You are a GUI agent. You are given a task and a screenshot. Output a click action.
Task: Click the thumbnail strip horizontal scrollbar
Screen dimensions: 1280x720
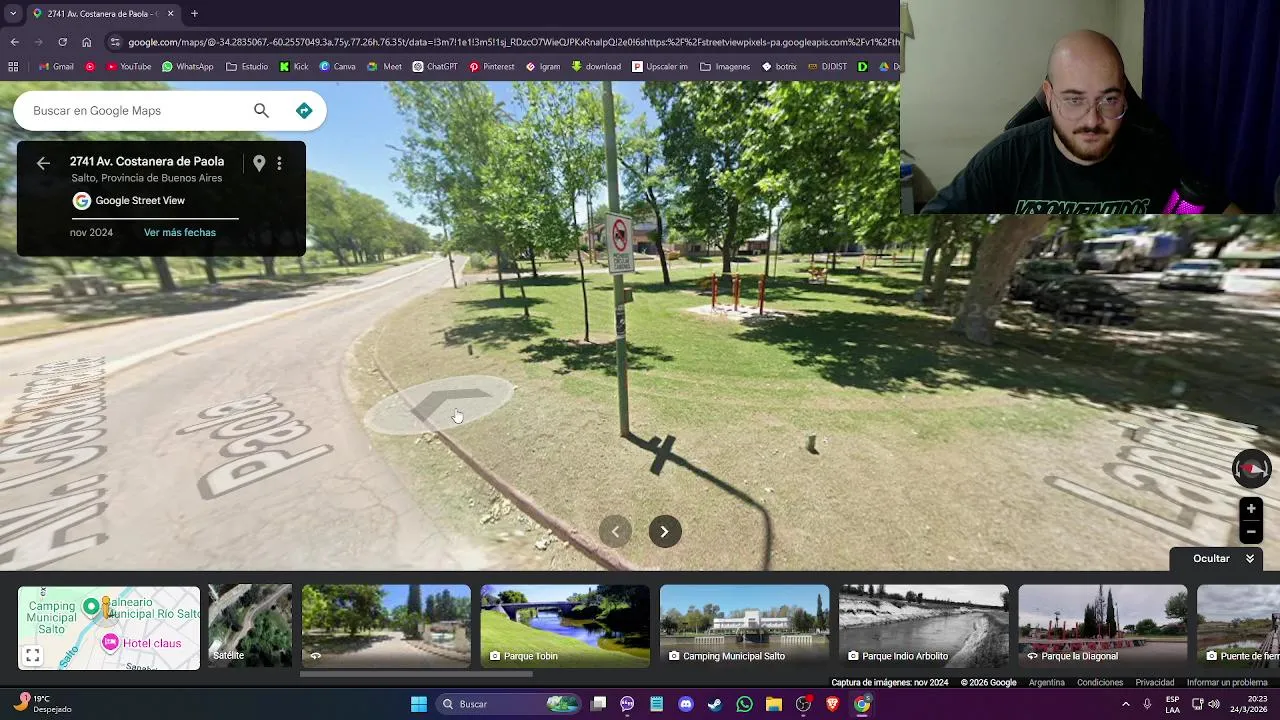417,674
